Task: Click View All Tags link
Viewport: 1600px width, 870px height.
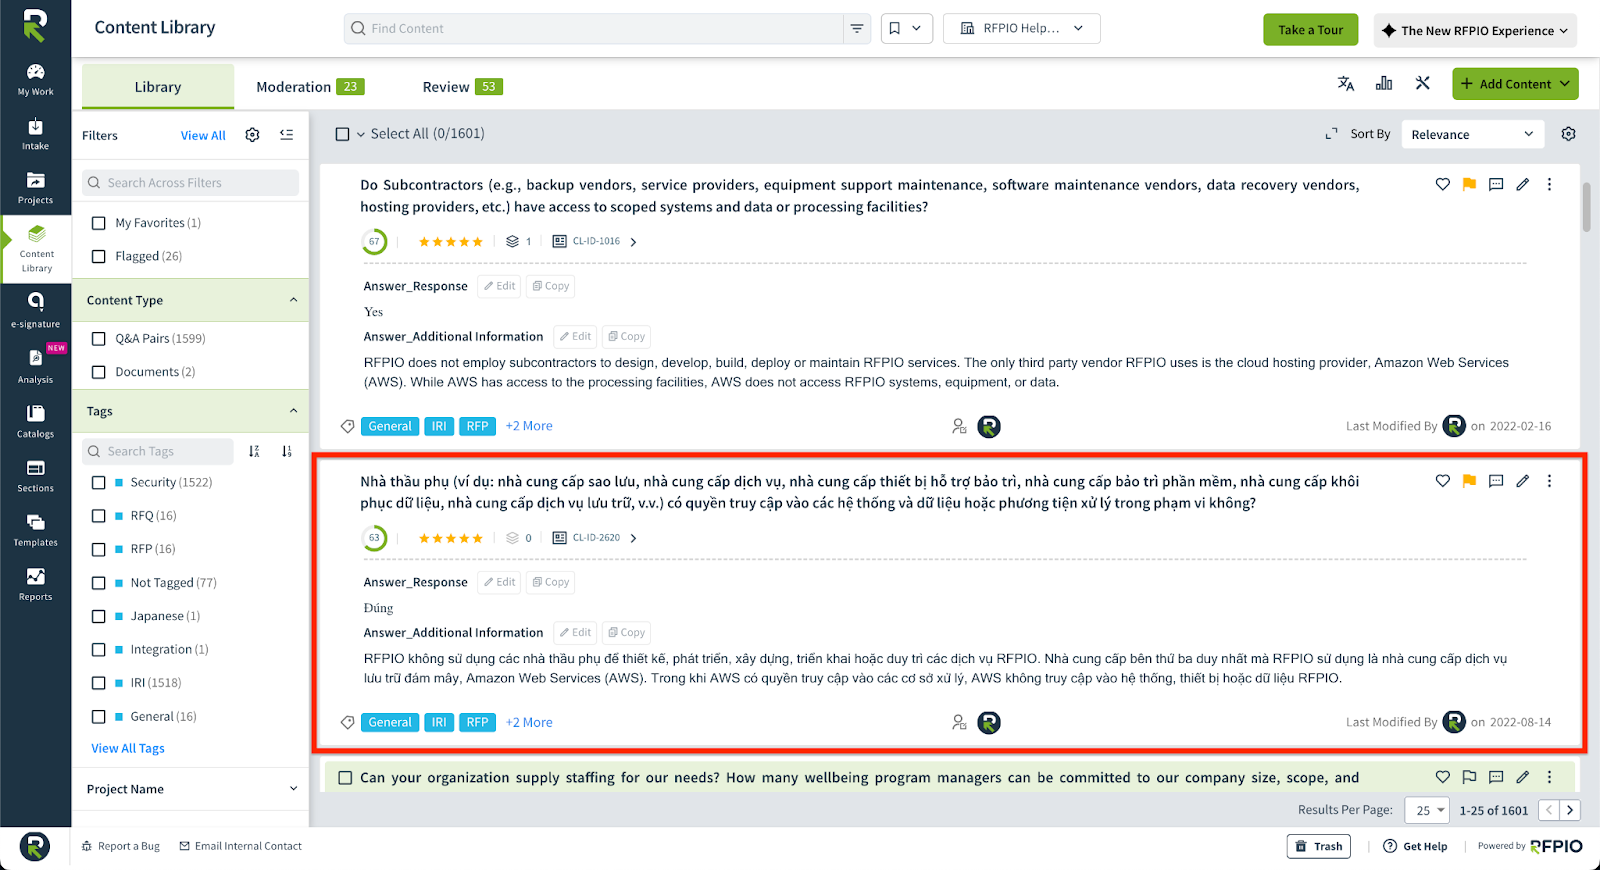Action: click(x=128, y=749)
